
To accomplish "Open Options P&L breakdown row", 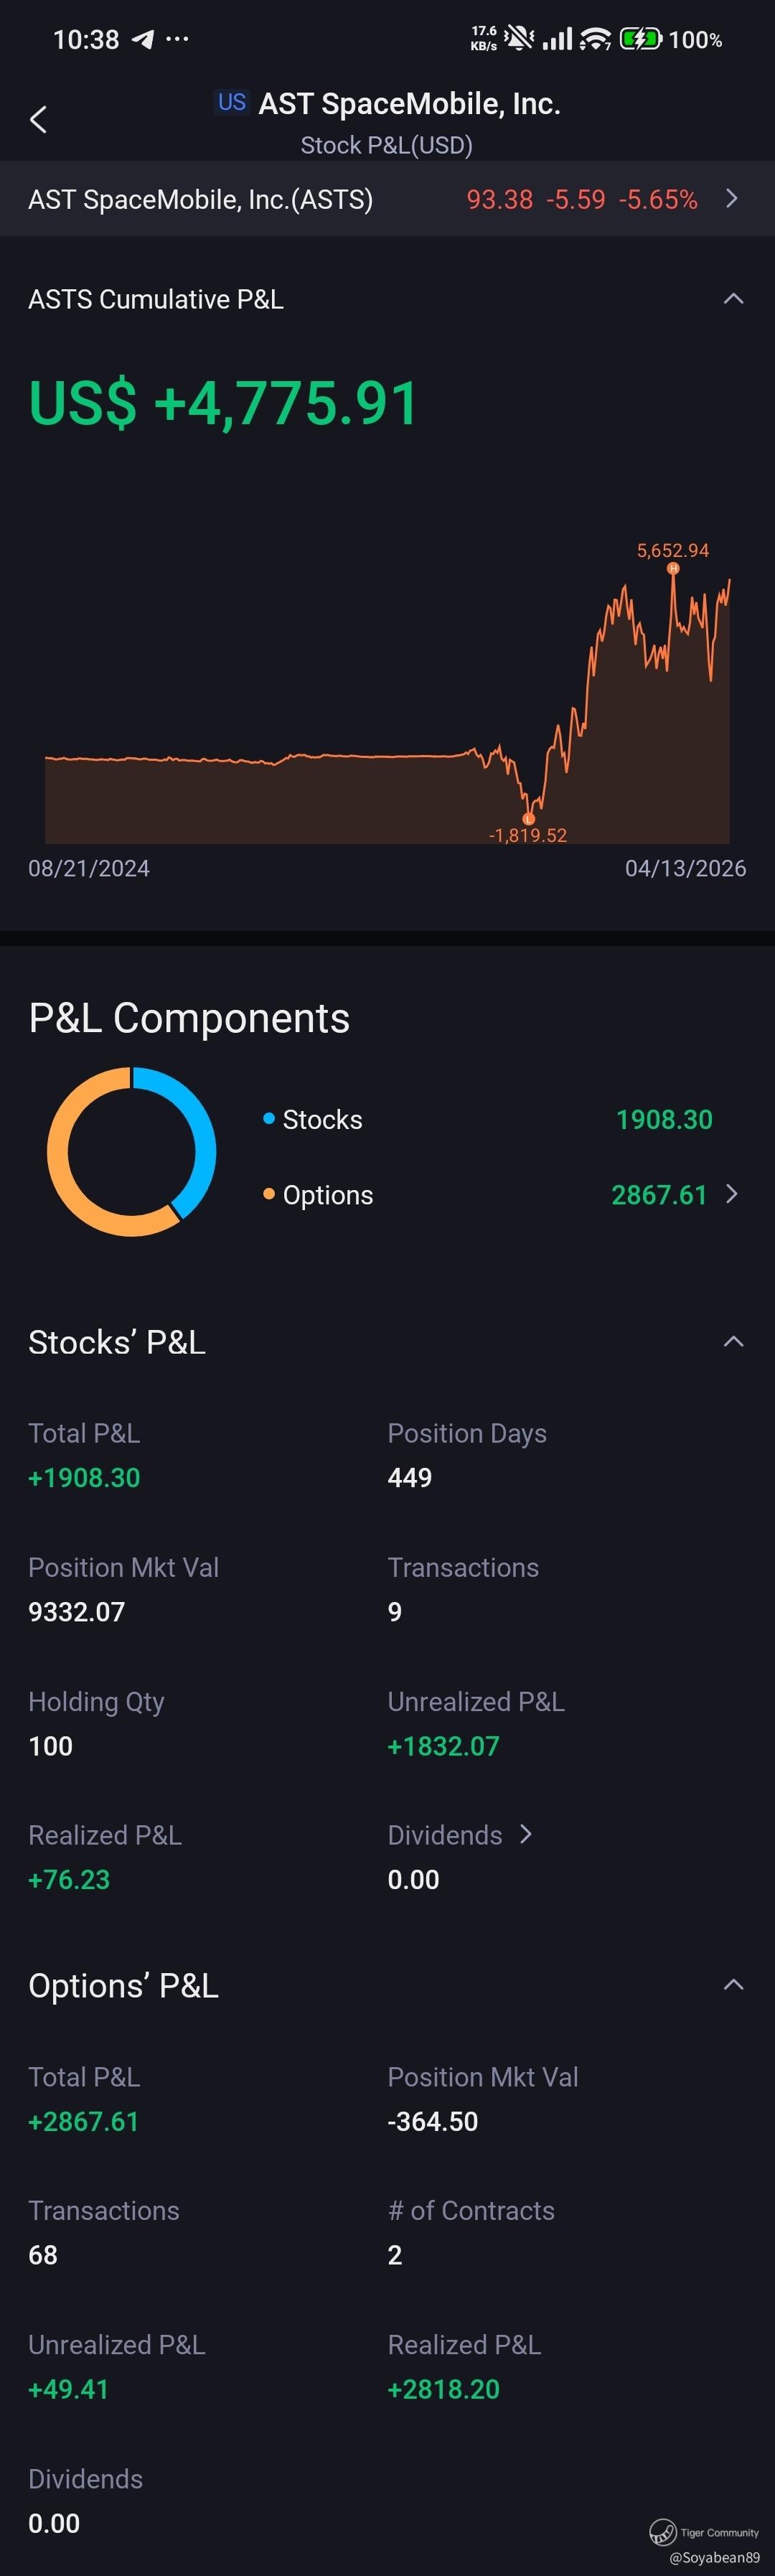I will 732,1194.
